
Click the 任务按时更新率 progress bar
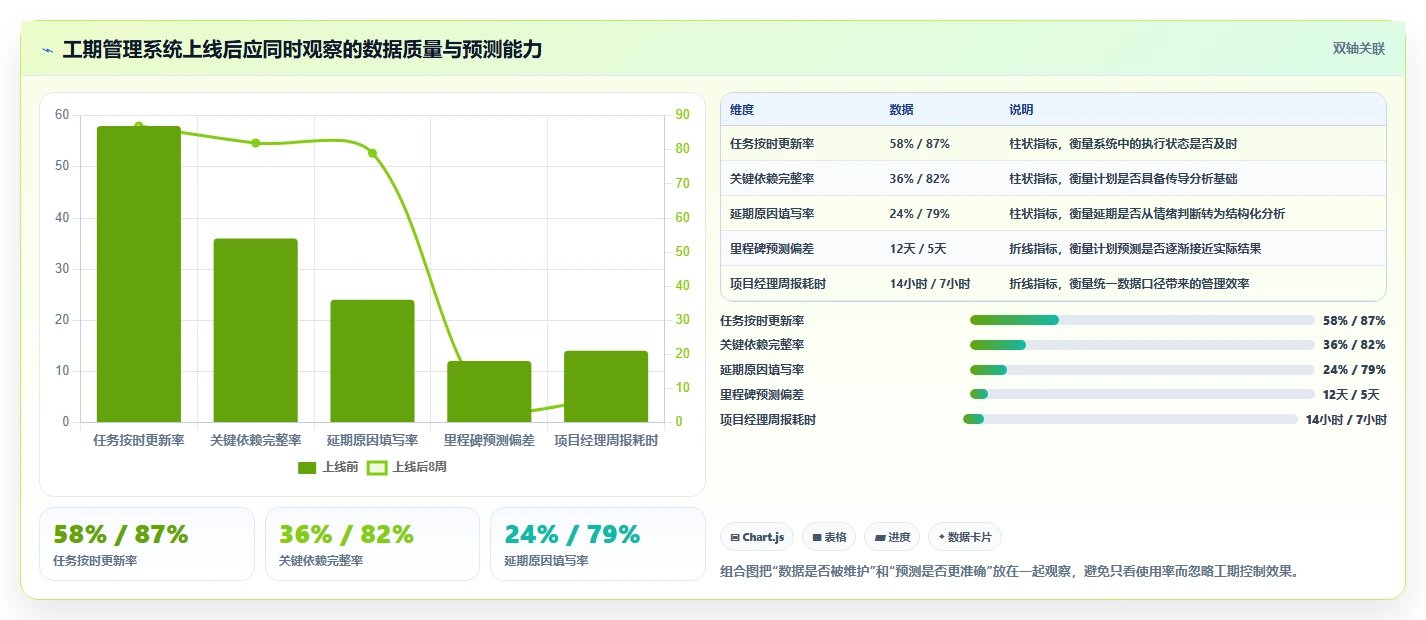(1142, 320)
